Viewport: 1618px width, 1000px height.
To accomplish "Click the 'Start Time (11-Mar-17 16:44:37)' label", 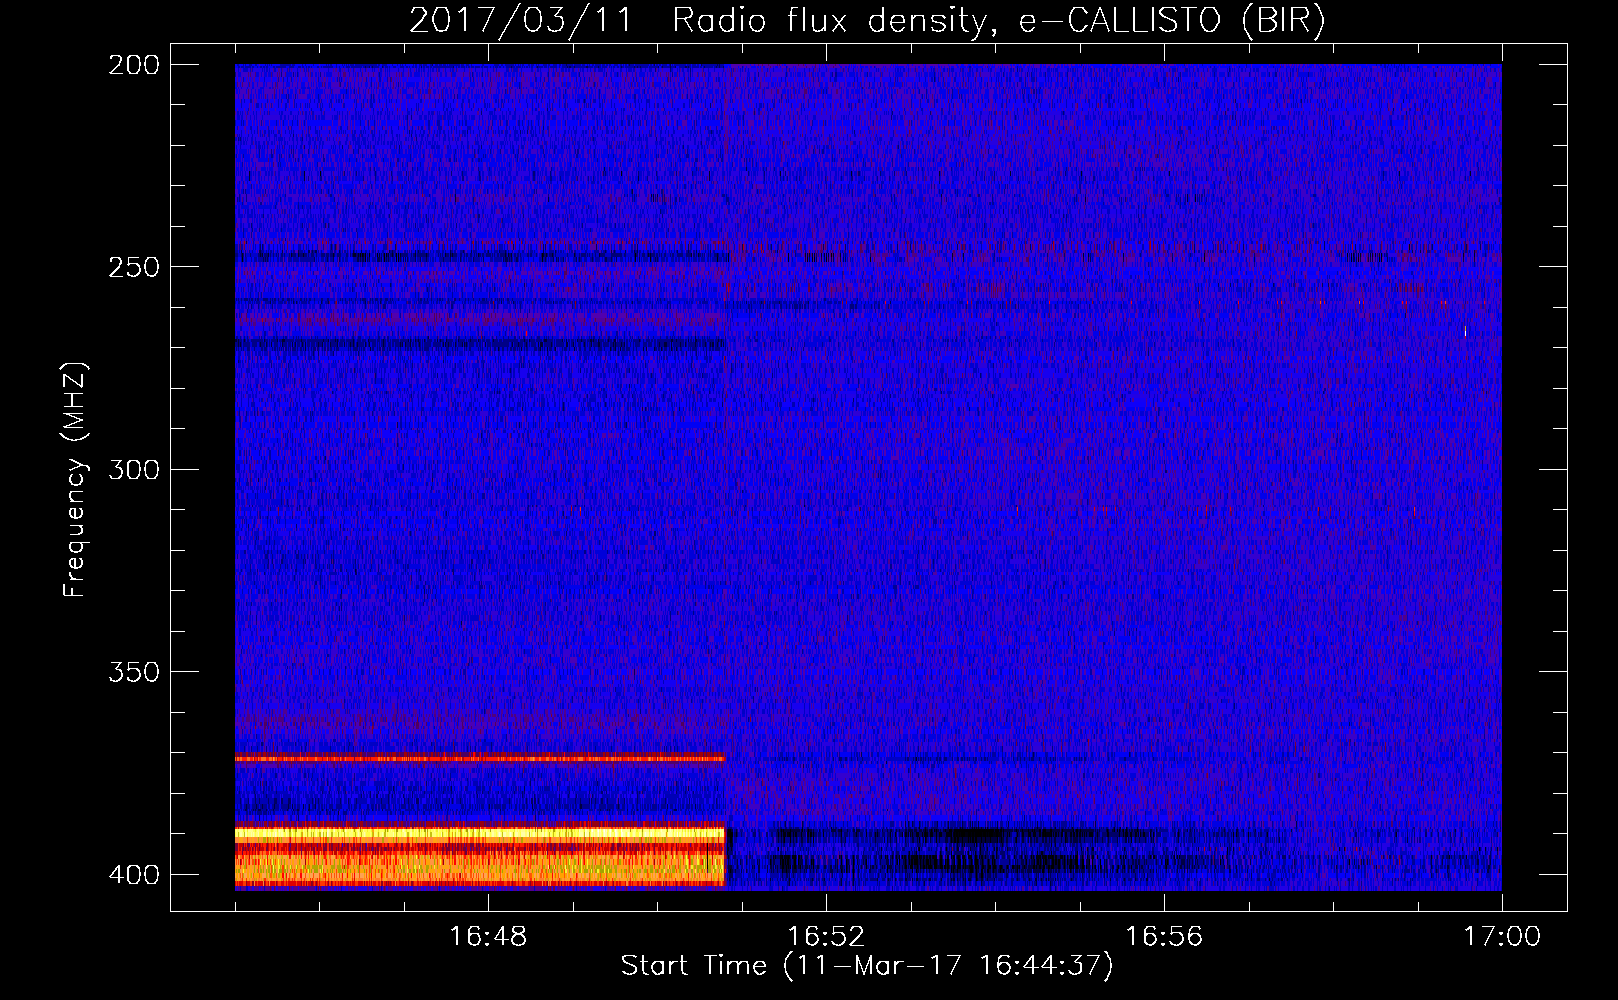I will pos(867,966).
